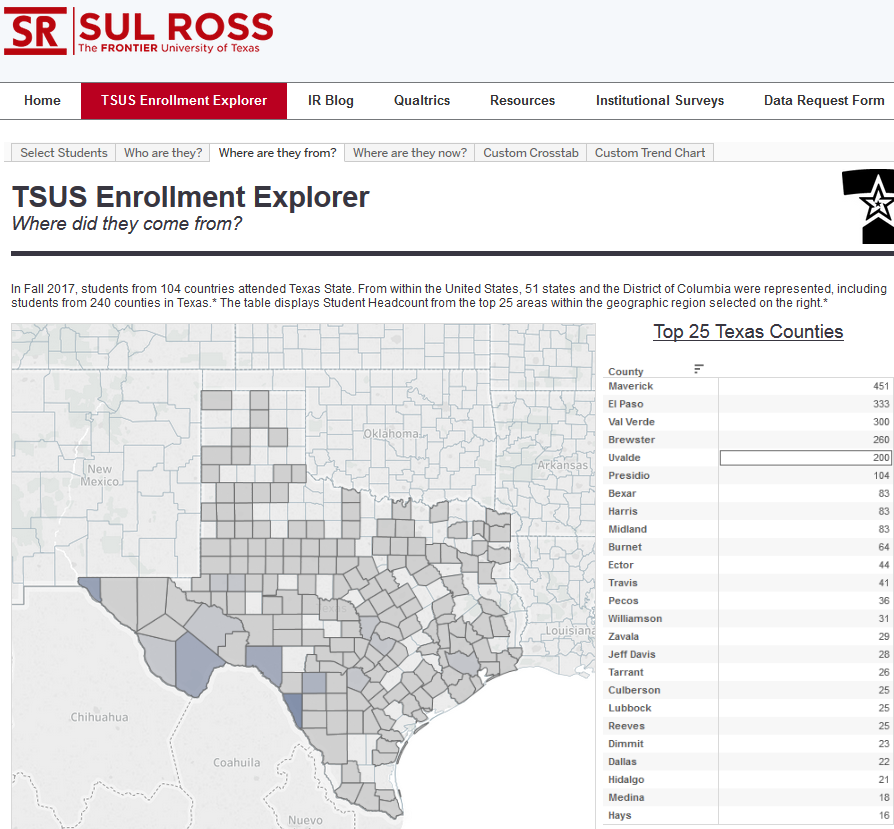Open the Data Request Form page
Viewport: 894px width, 829px height.
tap(824, 100)
